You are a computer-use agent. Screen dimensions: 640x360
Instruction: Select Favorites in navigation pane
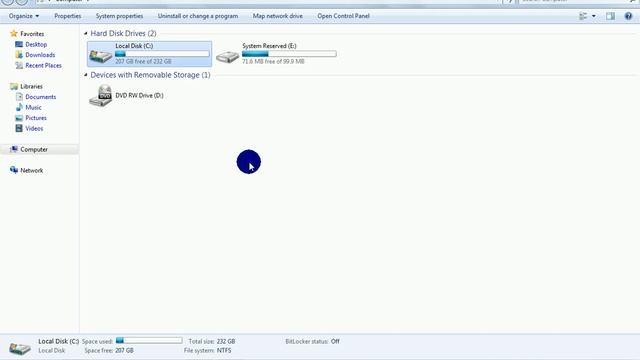[32, 34]
